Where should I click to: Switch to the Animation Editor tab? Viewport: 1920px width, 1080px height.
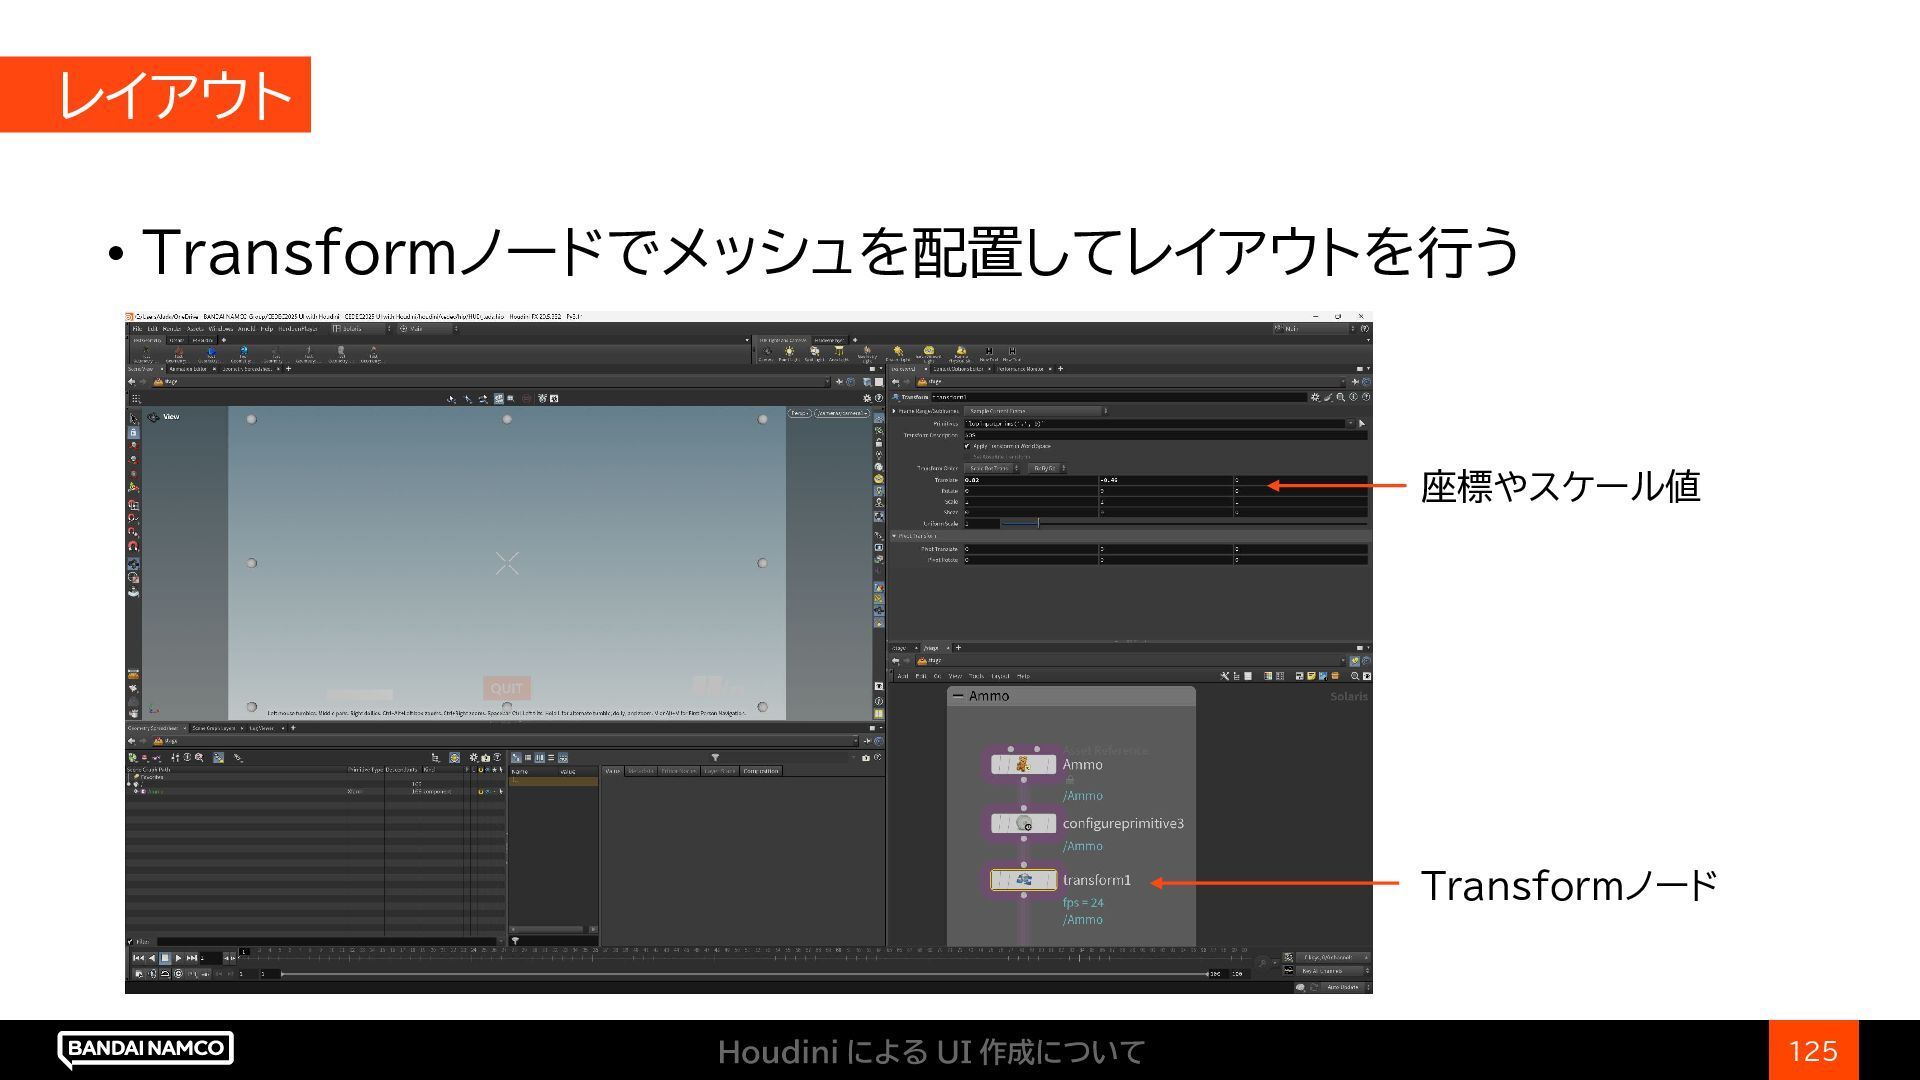187,369
